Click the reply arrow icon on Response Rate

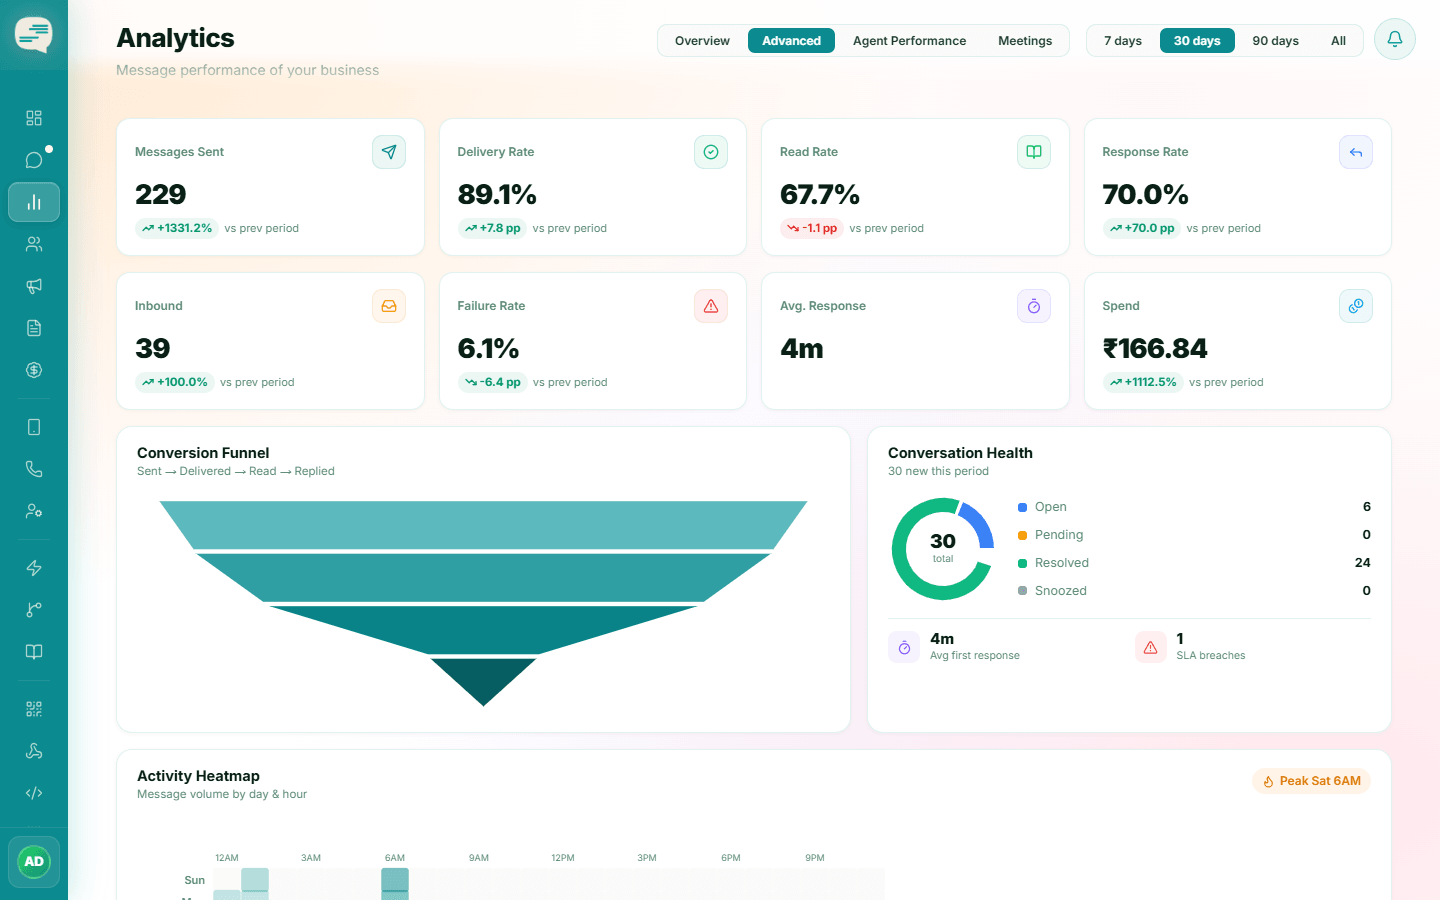[x=1356, y=152]
